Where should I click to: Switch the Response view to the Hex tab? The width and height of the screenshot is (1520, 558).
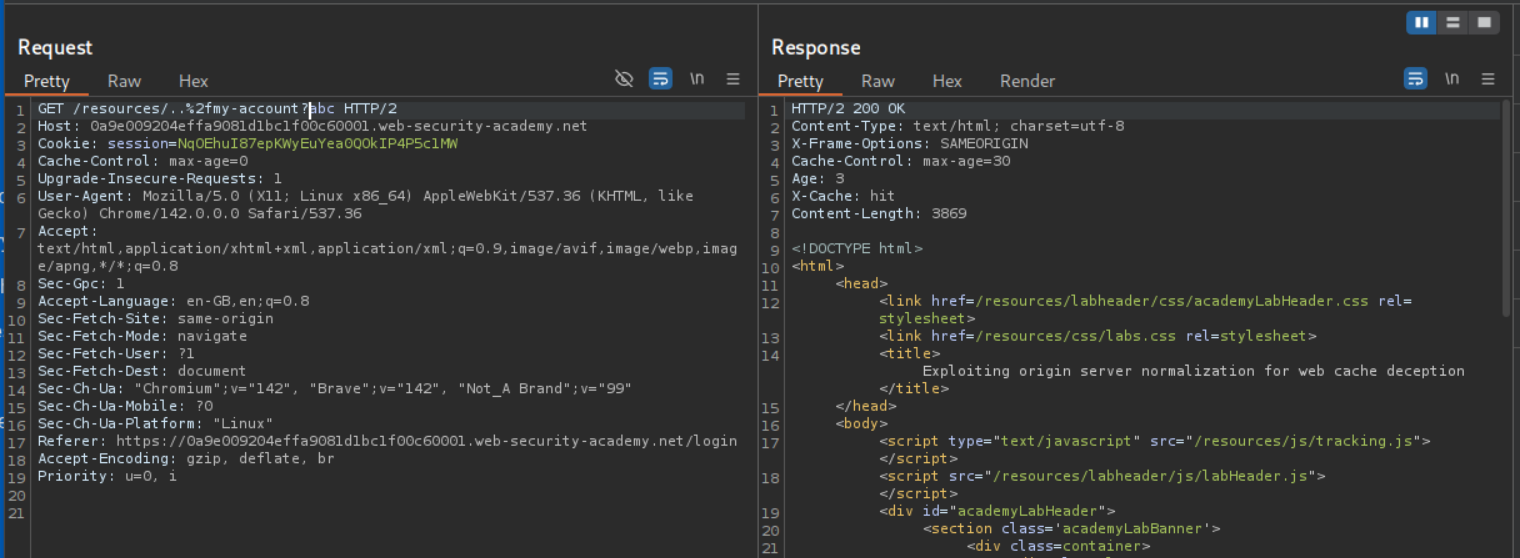tap(947, 81)
